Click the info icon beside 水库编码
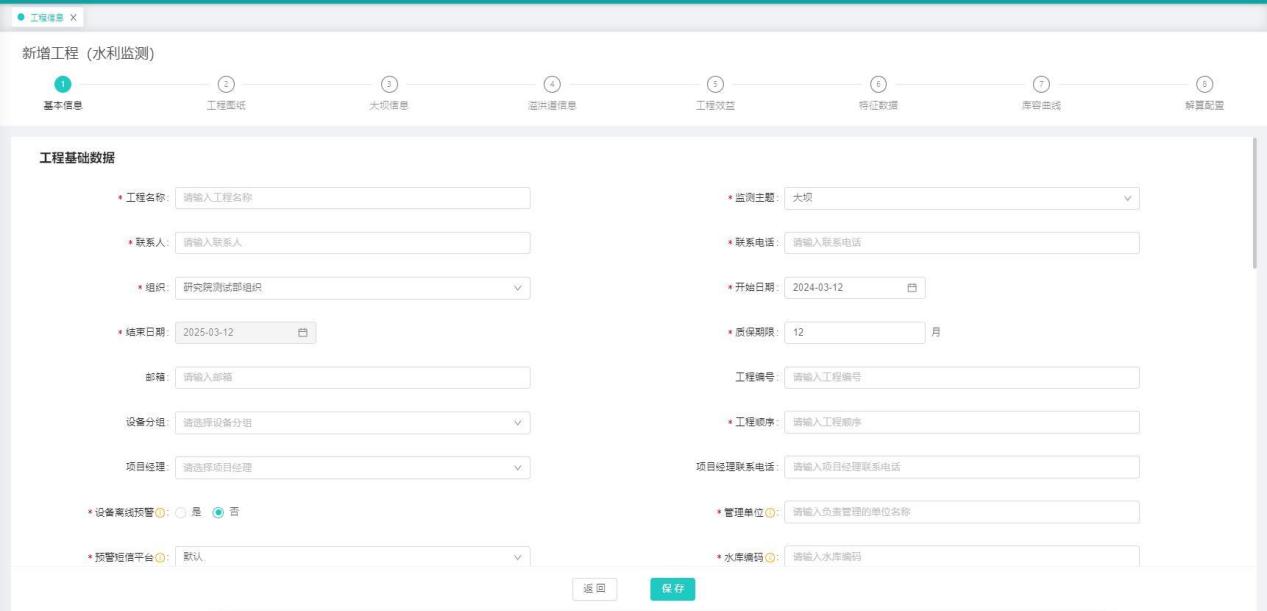 click(770, 558)
